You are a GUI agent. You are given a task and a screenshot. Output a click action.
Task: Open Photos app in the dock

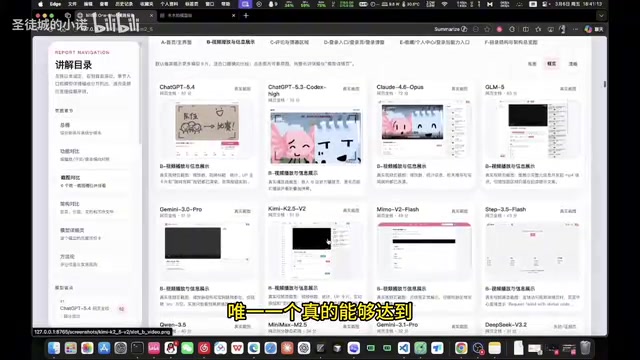[87, 348]
